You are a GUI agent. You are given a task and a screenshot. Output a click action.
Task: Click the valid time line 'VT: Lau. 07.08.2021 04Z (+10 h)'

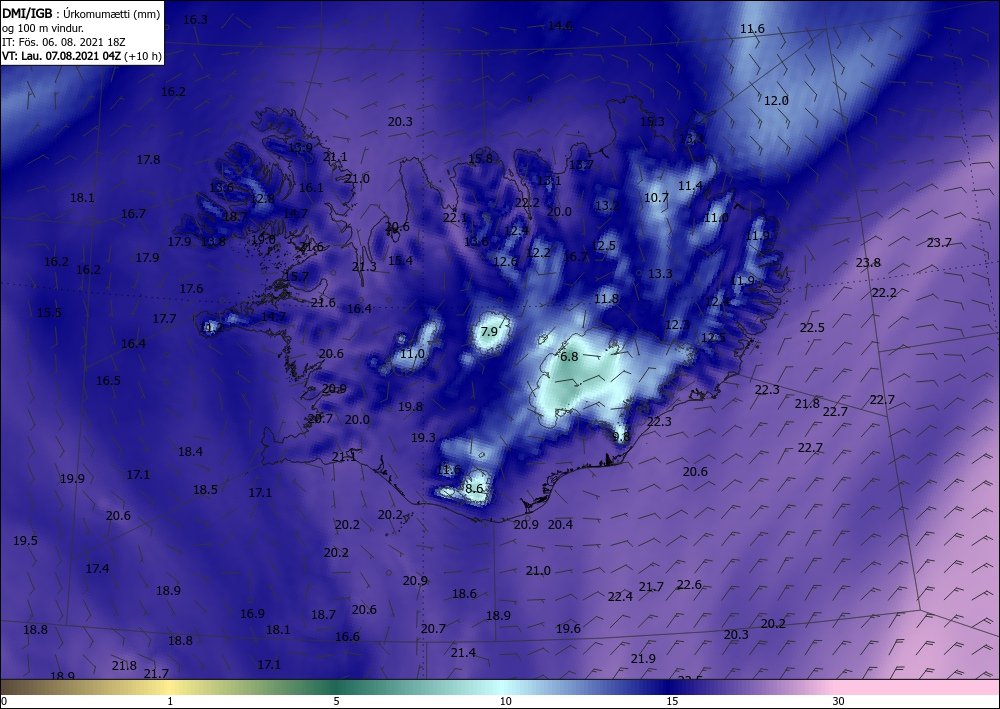(x=82, y=56)
